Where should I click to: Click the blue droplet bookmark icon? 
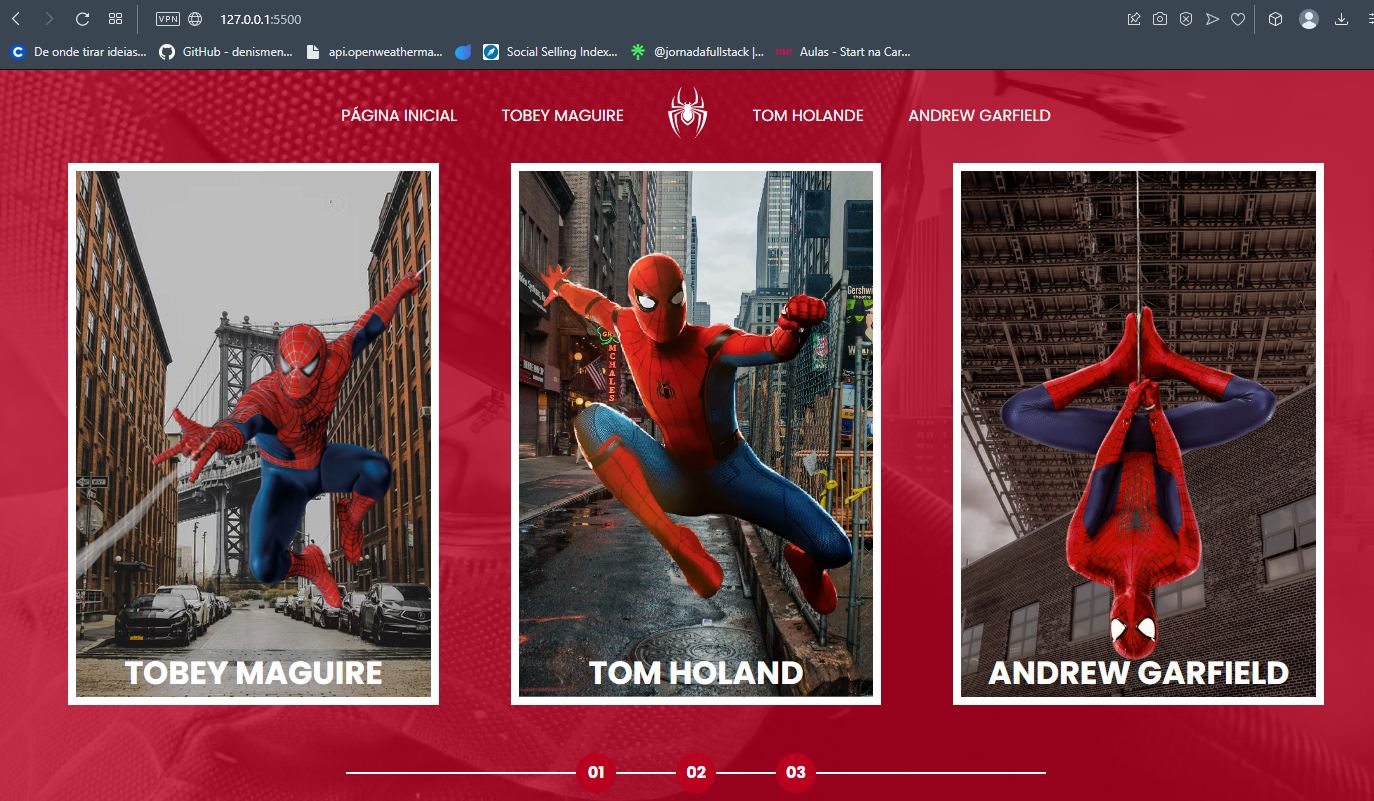463,52
